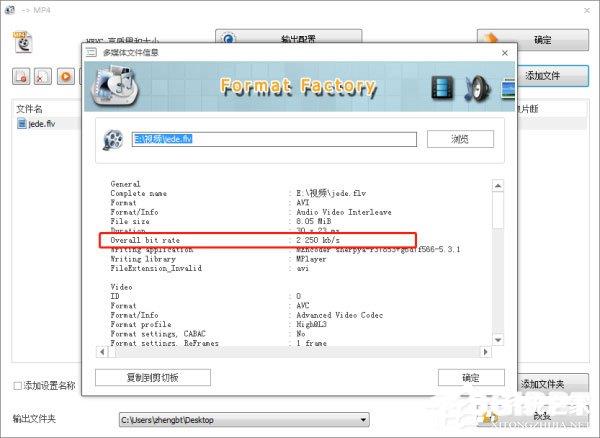600x438 pixels.
Task: Click the vertical scrollbar up arrow
Action: click(498, 186)
